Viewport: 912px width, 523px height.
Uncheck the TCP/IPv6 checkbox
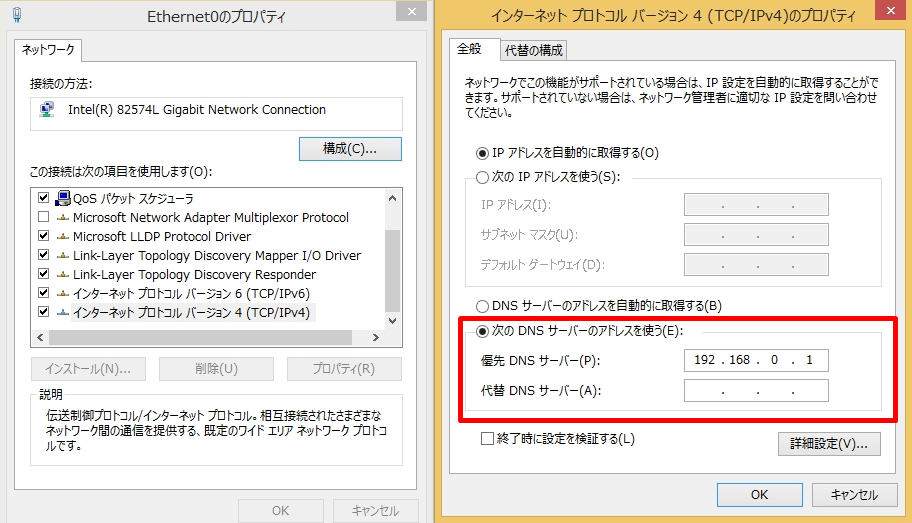click(x=43, y=293)
